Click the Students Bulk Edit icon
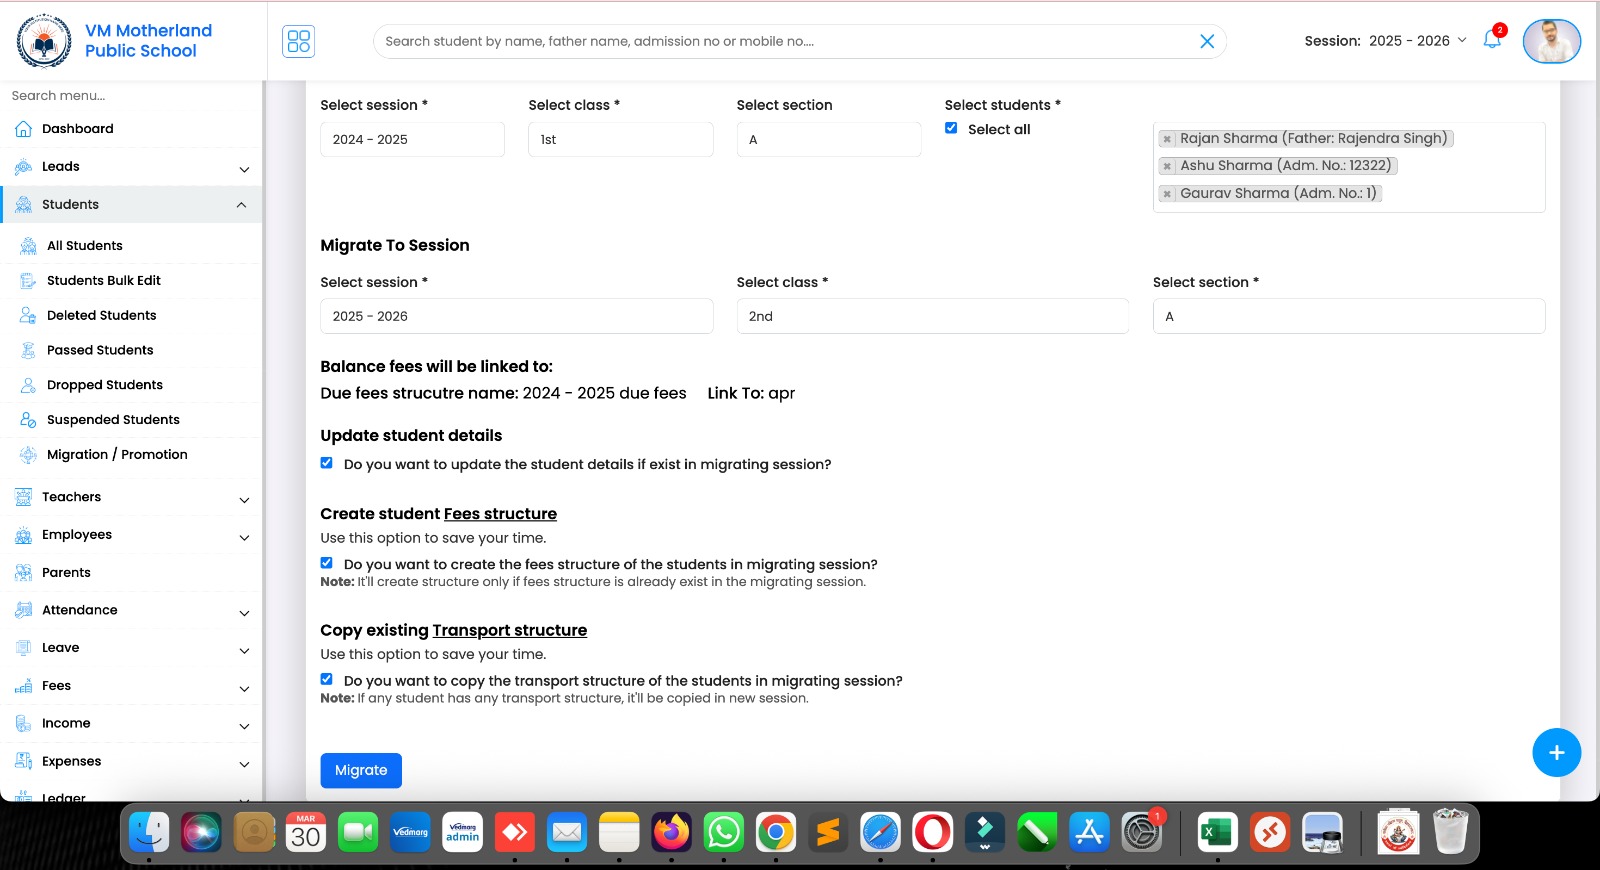Viewport: 1600px width, 870px height. pyautogui.click(x=28, y=281)
